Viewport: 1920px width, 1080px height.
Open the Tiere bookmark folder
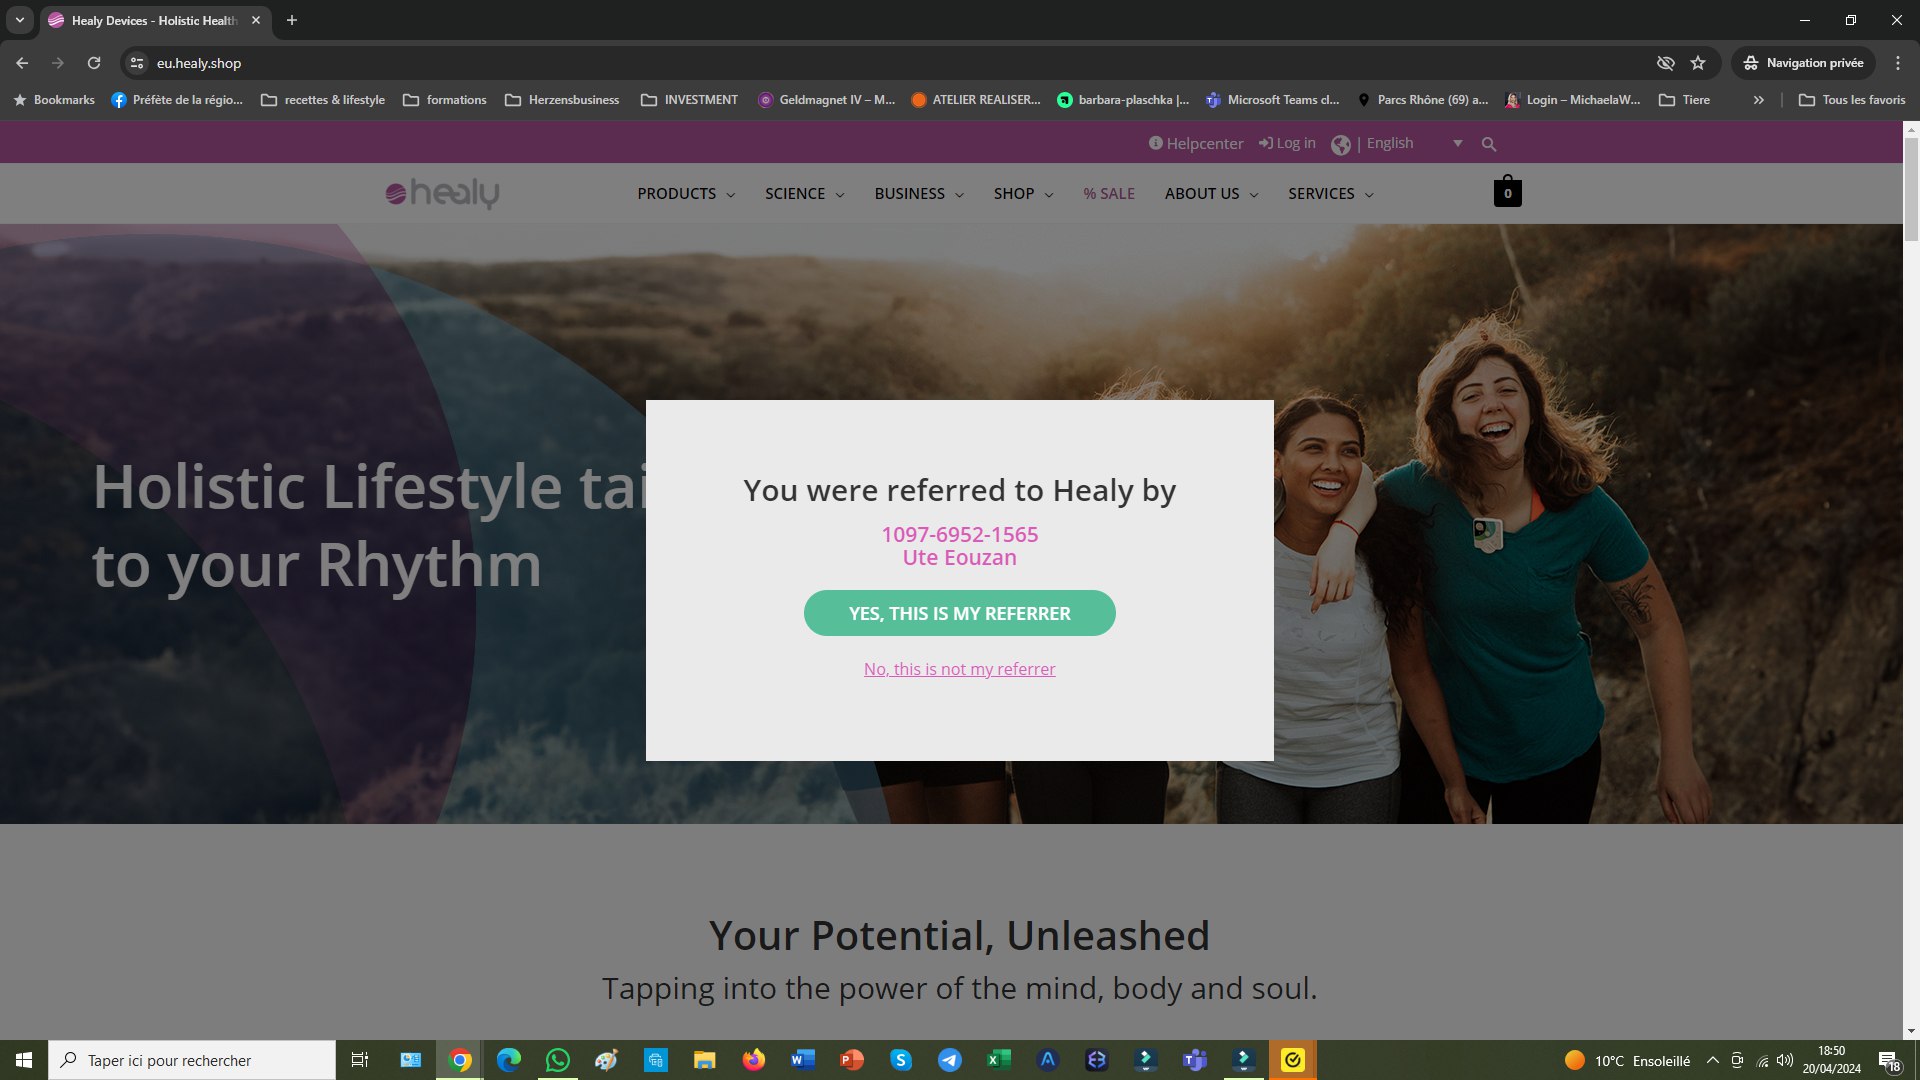tap(1685, 100)
